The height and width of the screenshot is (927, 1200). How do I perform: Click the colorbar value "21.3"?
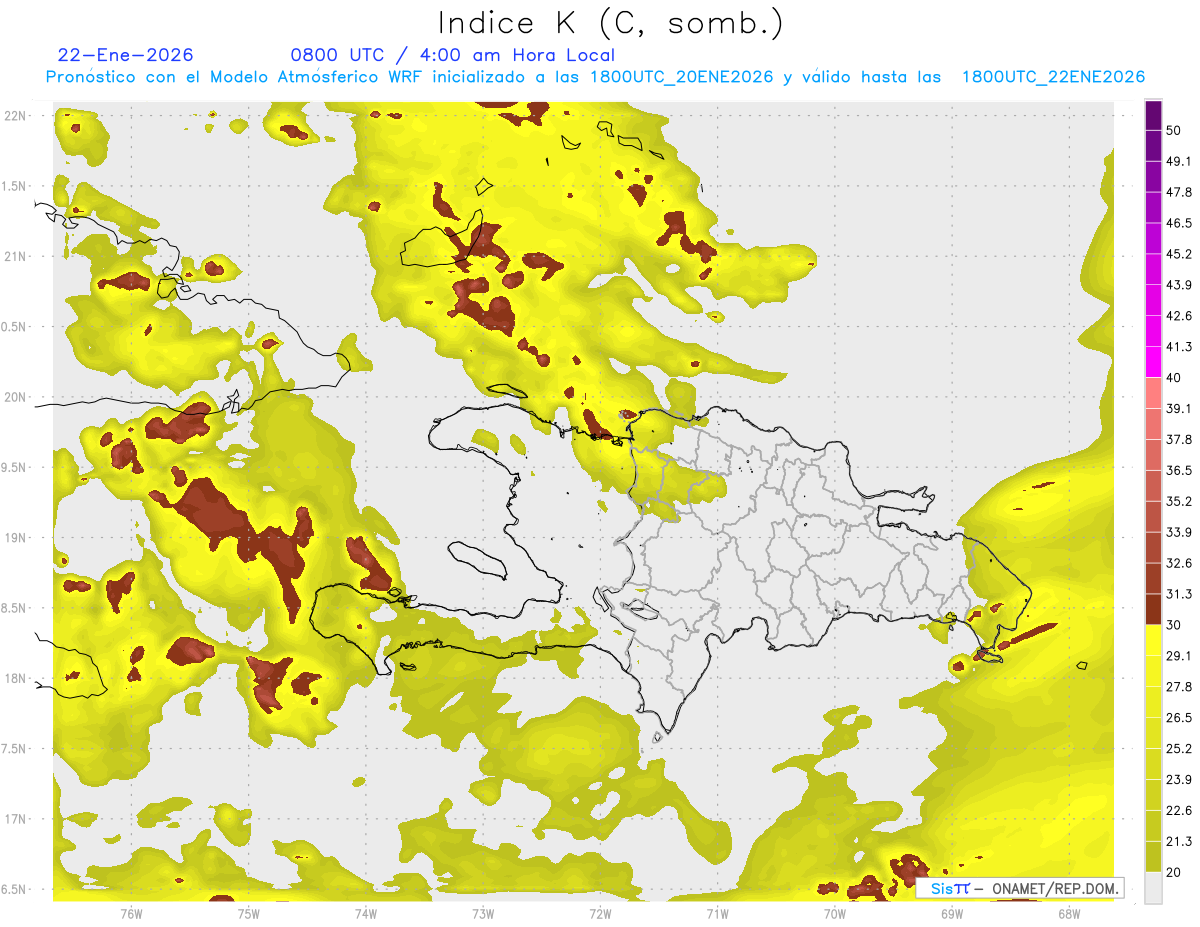coord(1180,841)
